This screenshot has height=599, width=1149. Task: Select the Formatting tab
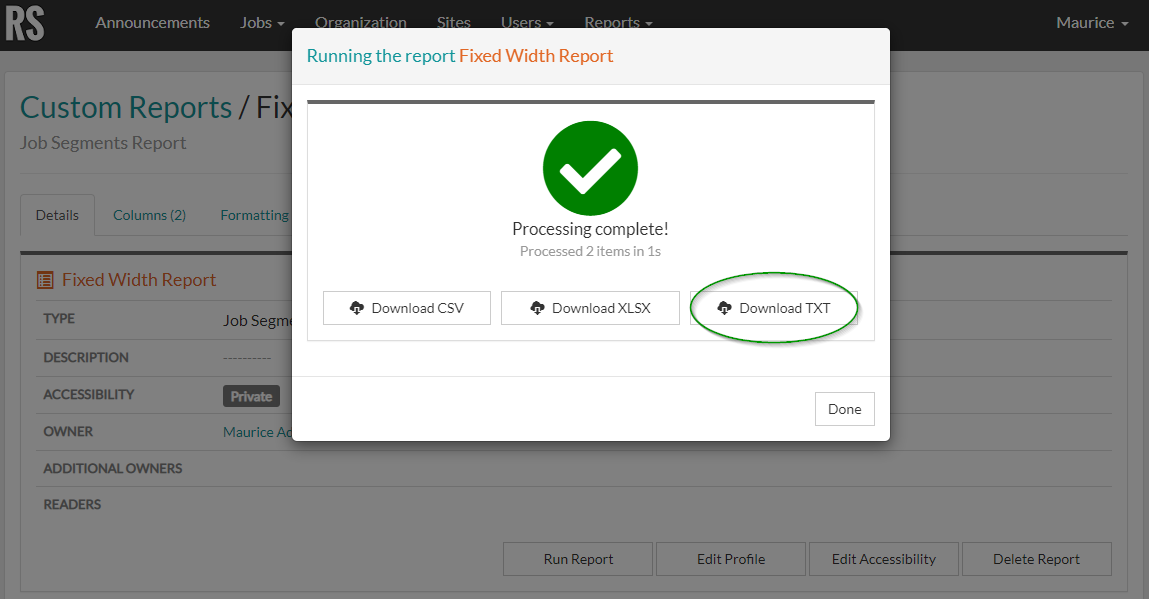click(x=253, y=214)
